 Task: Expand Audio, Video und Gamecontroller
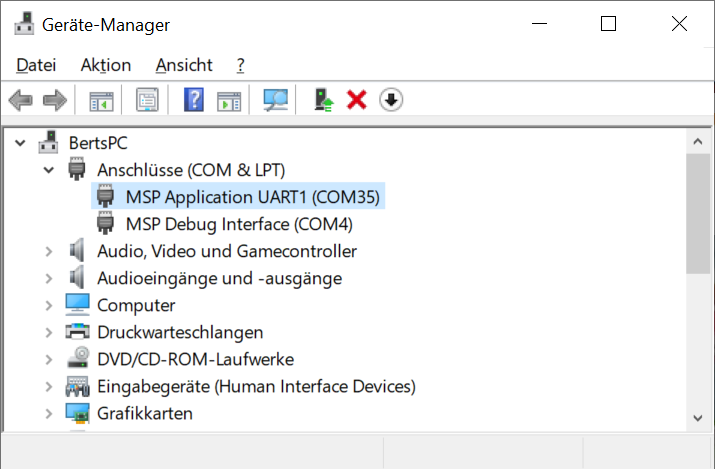tap(49, 251)
